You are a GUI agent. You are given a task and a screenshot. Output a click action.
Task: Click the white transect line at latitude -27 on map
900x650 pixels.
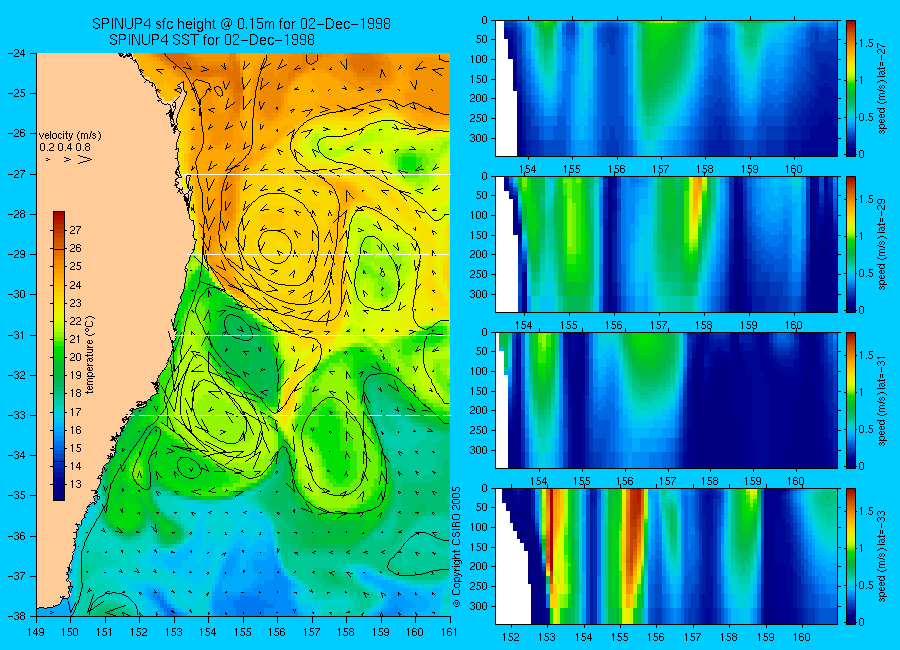coord(317,174)
